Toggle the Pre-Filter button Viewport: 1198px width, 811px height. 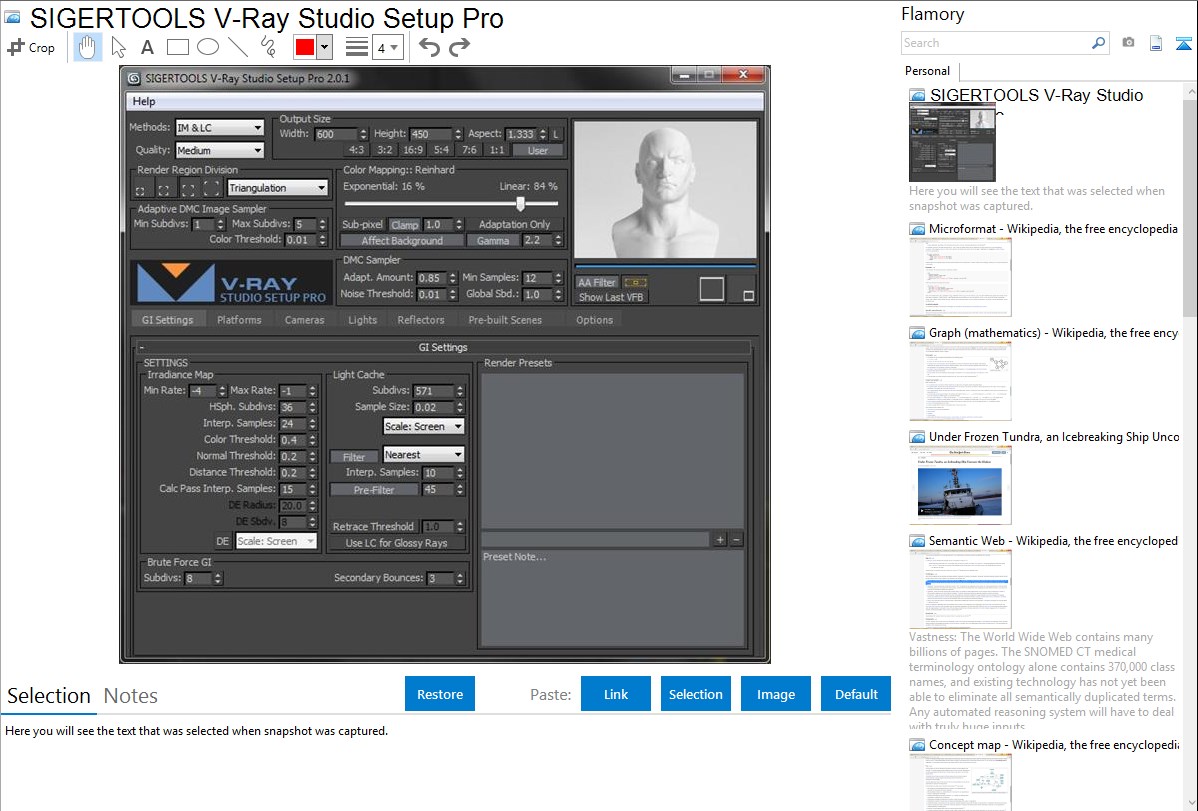coord(374,490)
